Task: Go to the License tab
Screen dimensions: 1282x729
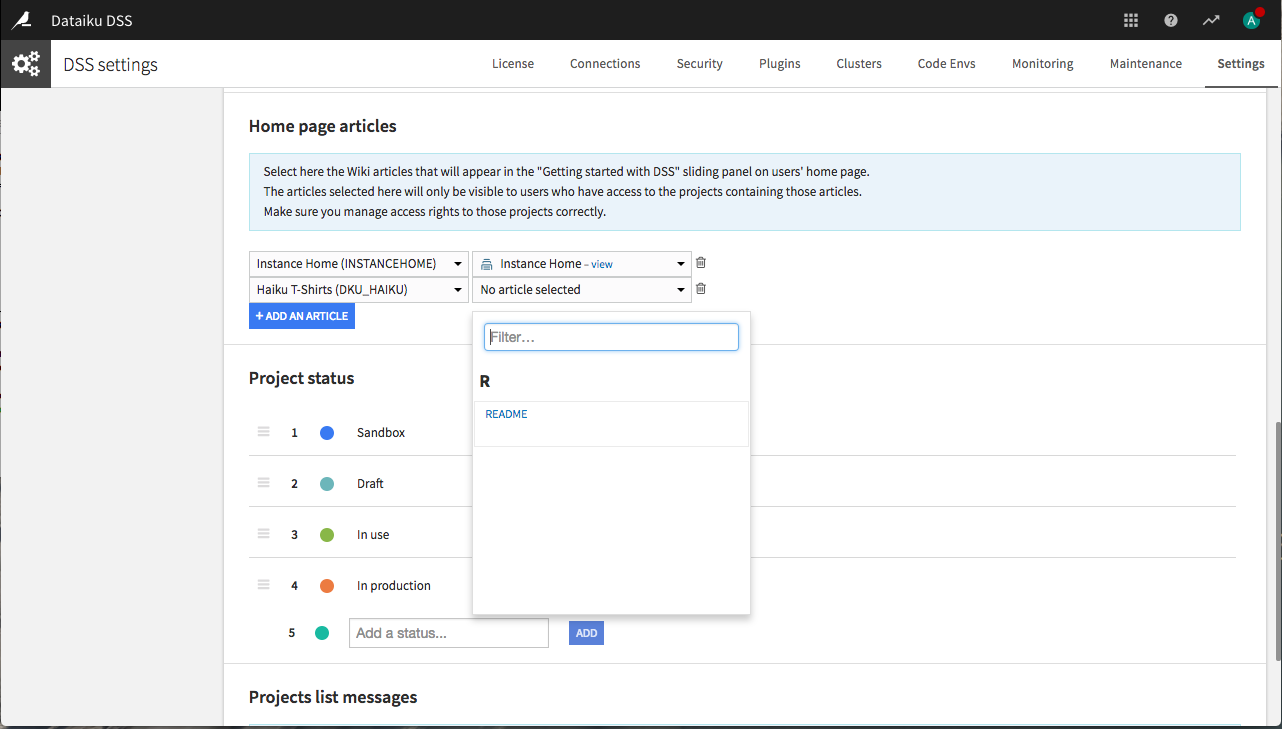Action: pos(513,63)
